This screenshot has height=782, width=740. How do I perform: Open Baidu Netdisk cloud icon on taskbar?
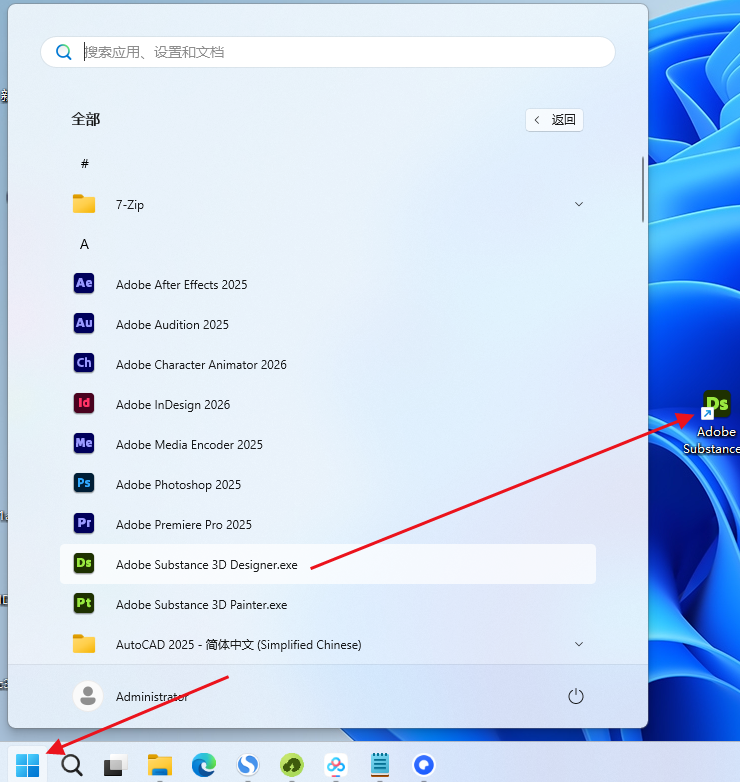click(x=336, y=765)
